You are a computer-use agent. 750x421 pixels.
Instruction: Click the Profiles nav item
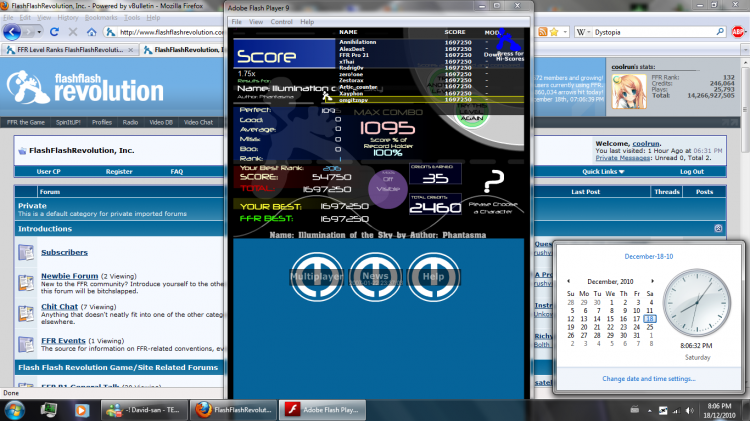click(102, 122)
